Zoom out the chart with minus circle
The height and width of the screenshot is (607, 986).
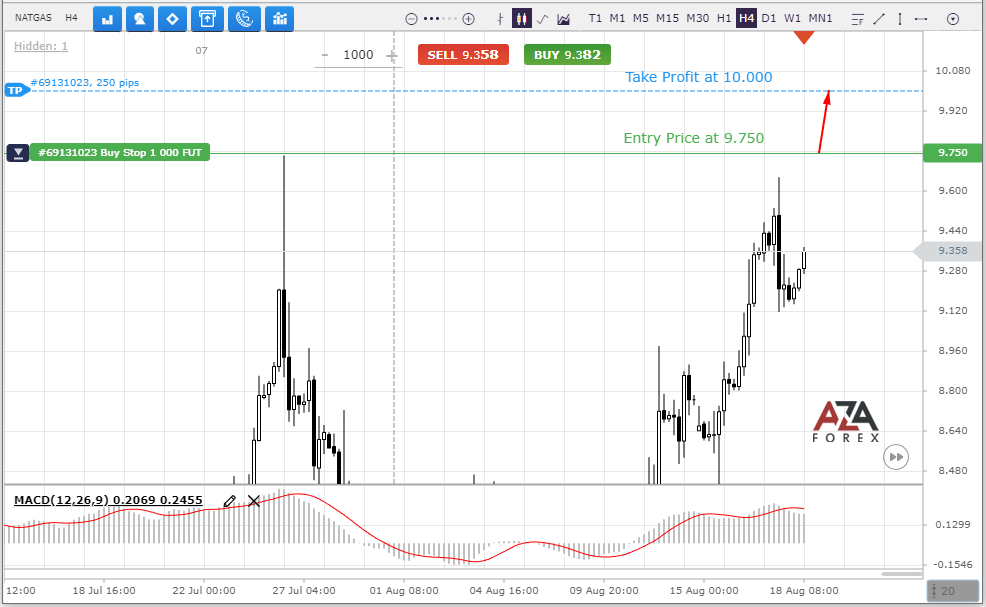point(411,19)
